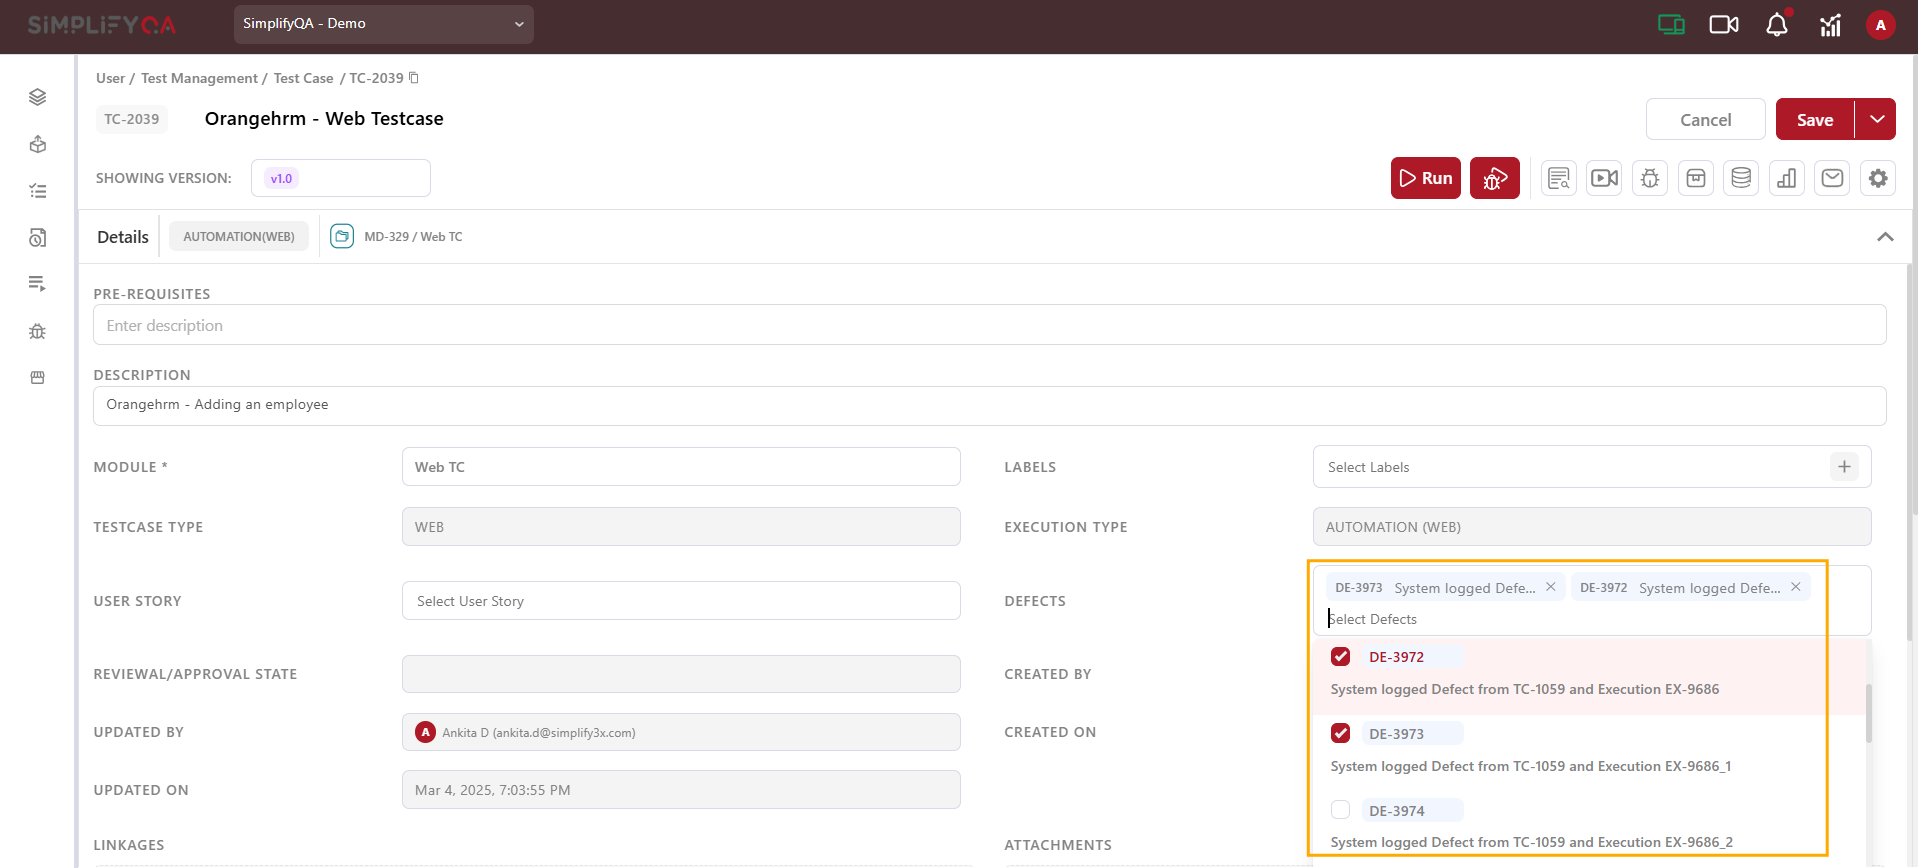Expand the Save button dropdown arrow
The width and height of the screenshot is (1918, 868).
point(1876,119)
